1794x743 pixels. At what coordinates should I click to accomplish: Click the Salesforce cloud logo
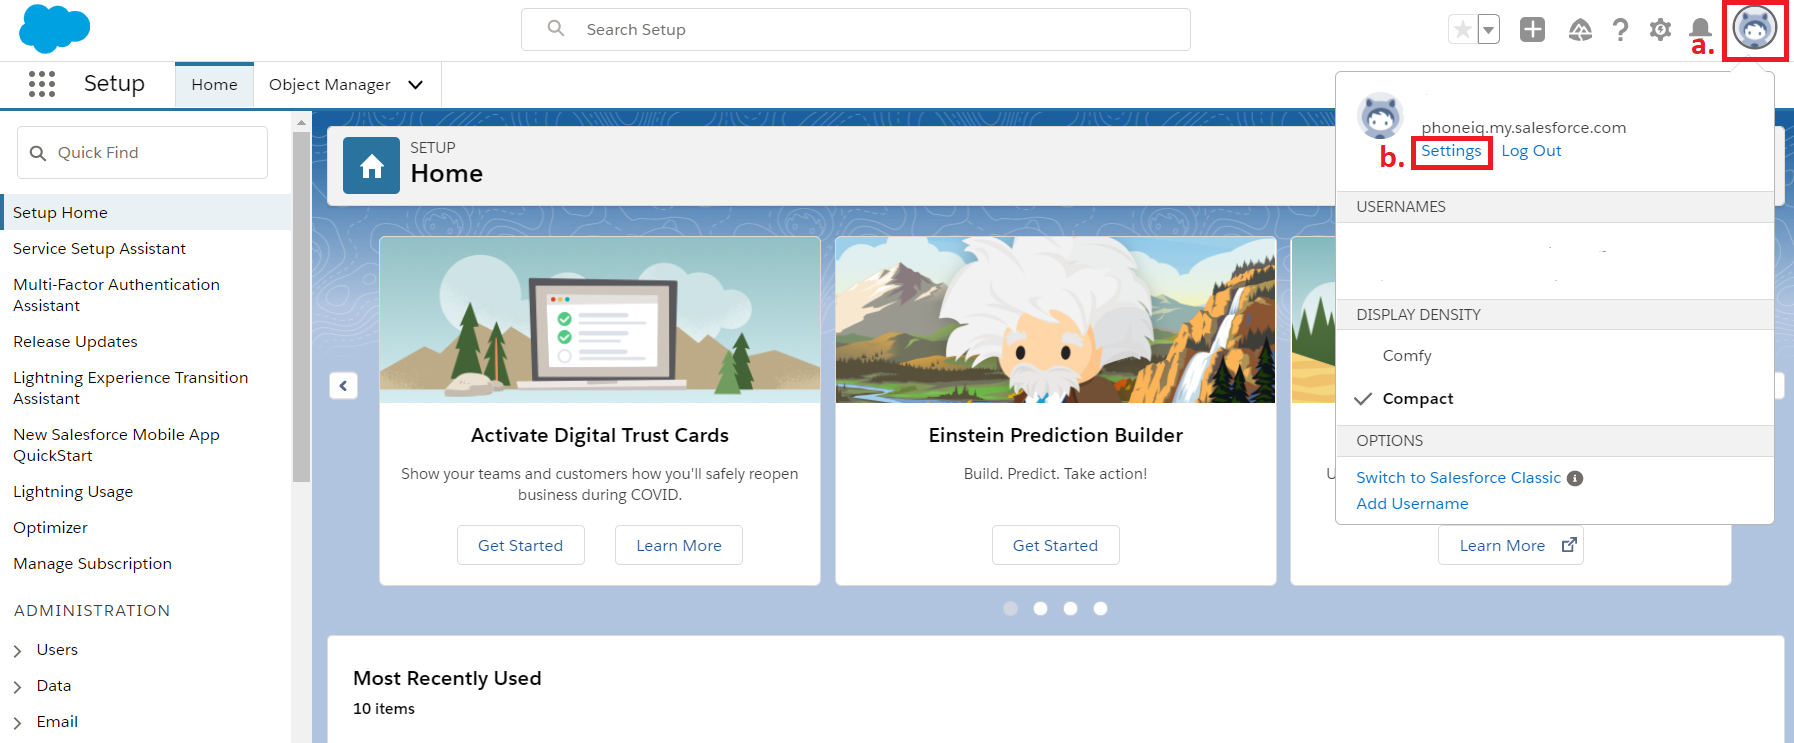[x=54, y=28]
